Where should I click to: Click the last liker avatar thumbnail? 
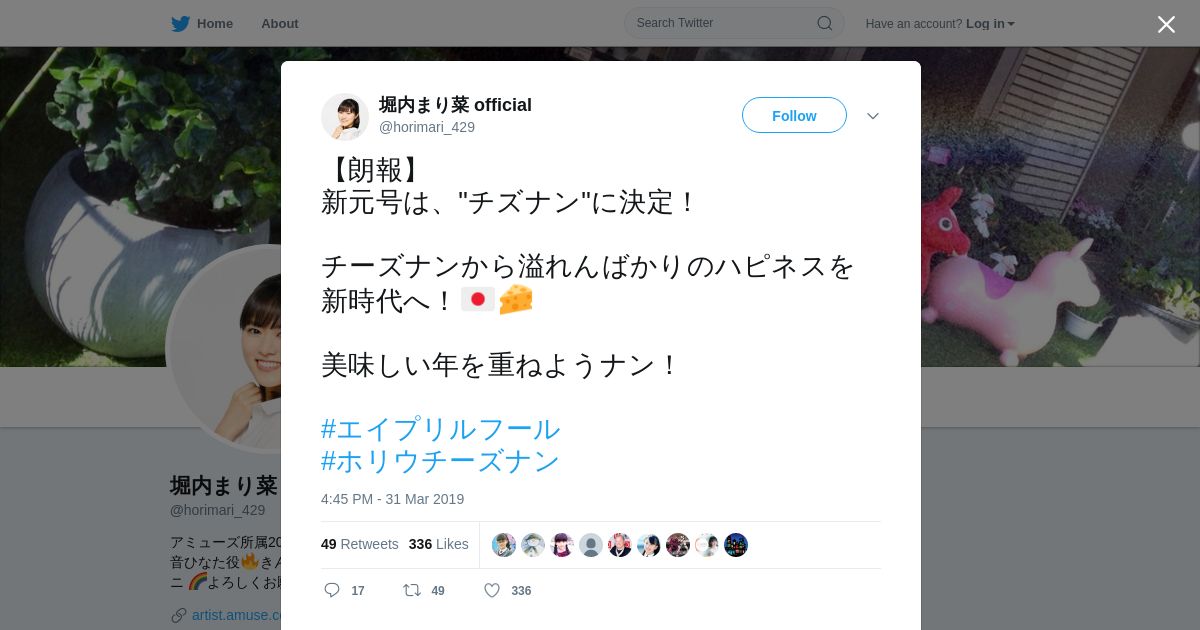pyautogui.click(x=736, y=545)
